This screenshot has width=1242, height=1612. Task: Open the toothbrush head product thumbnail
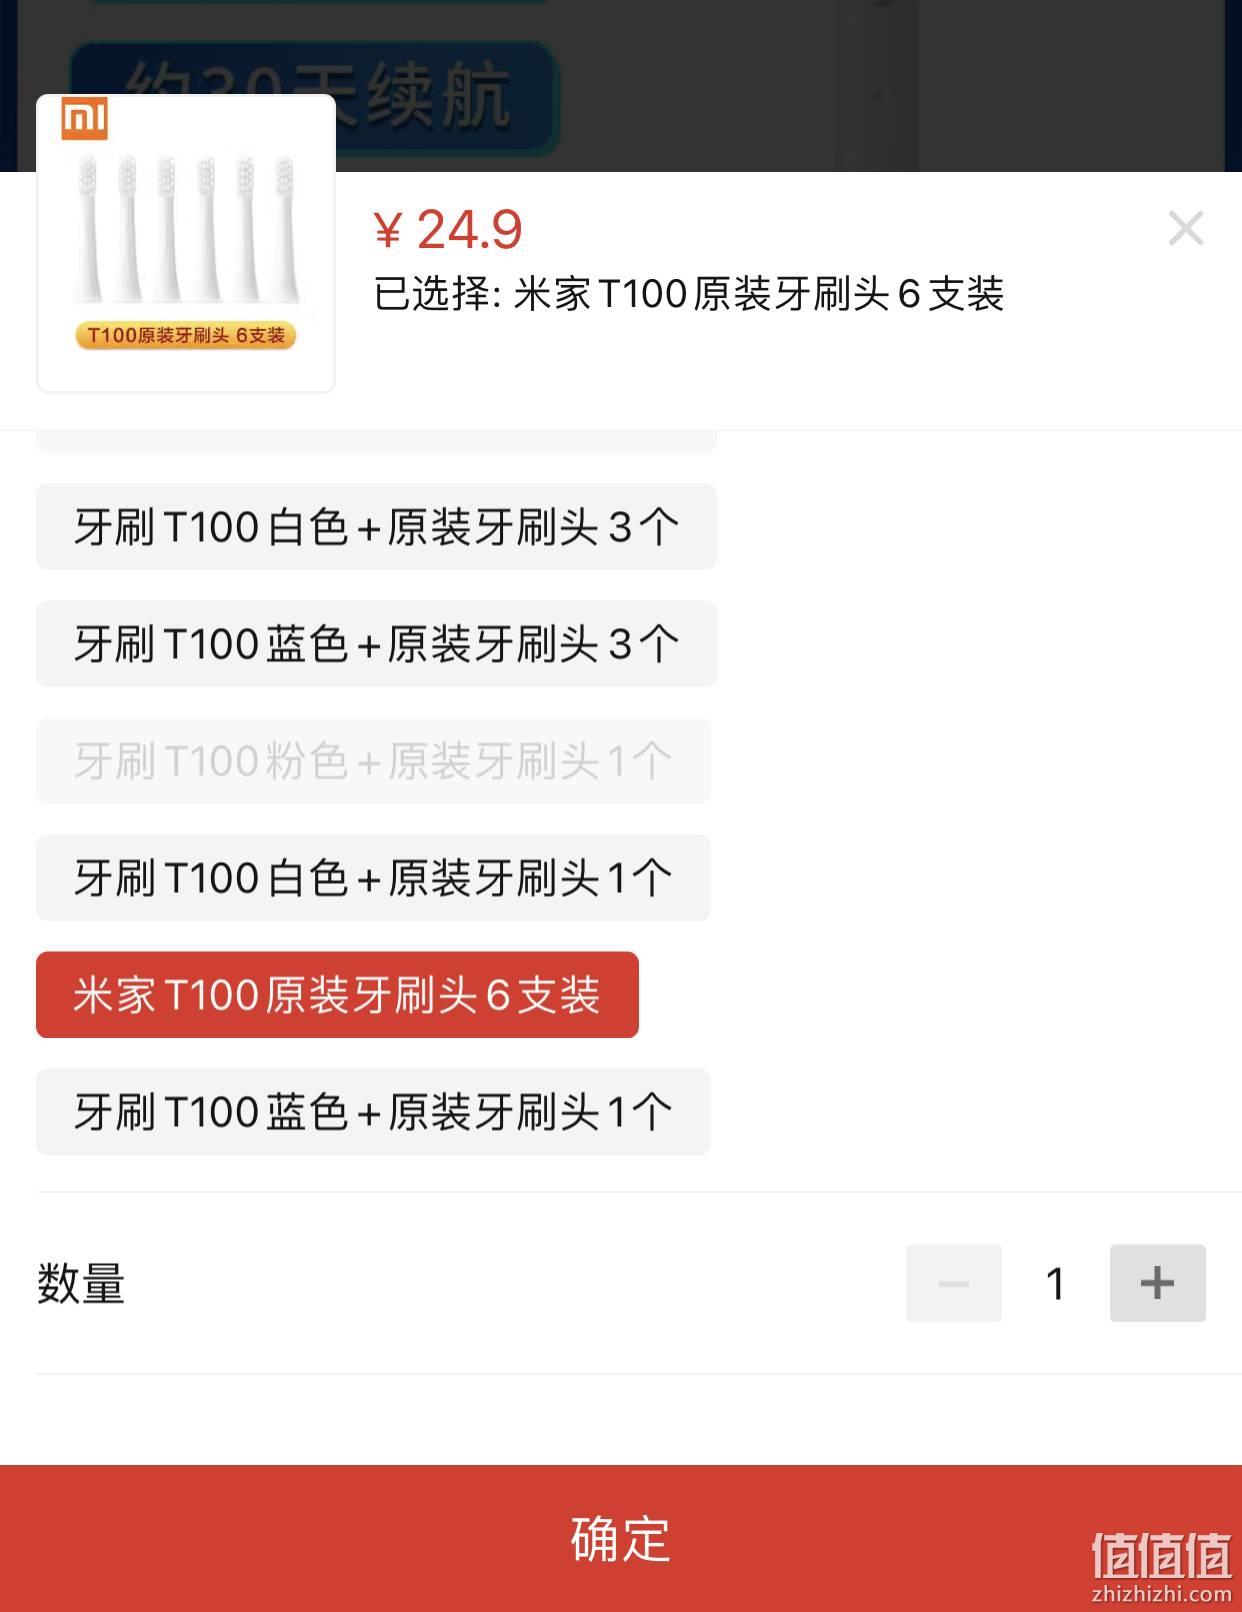coord(186,243)
